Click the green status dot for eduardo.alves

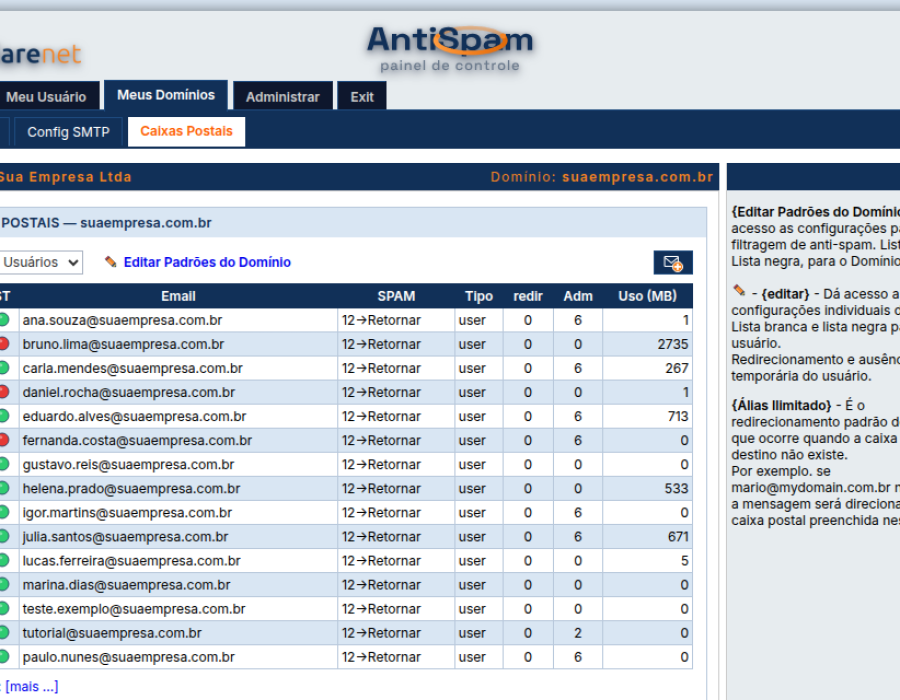tap(3, 416)
